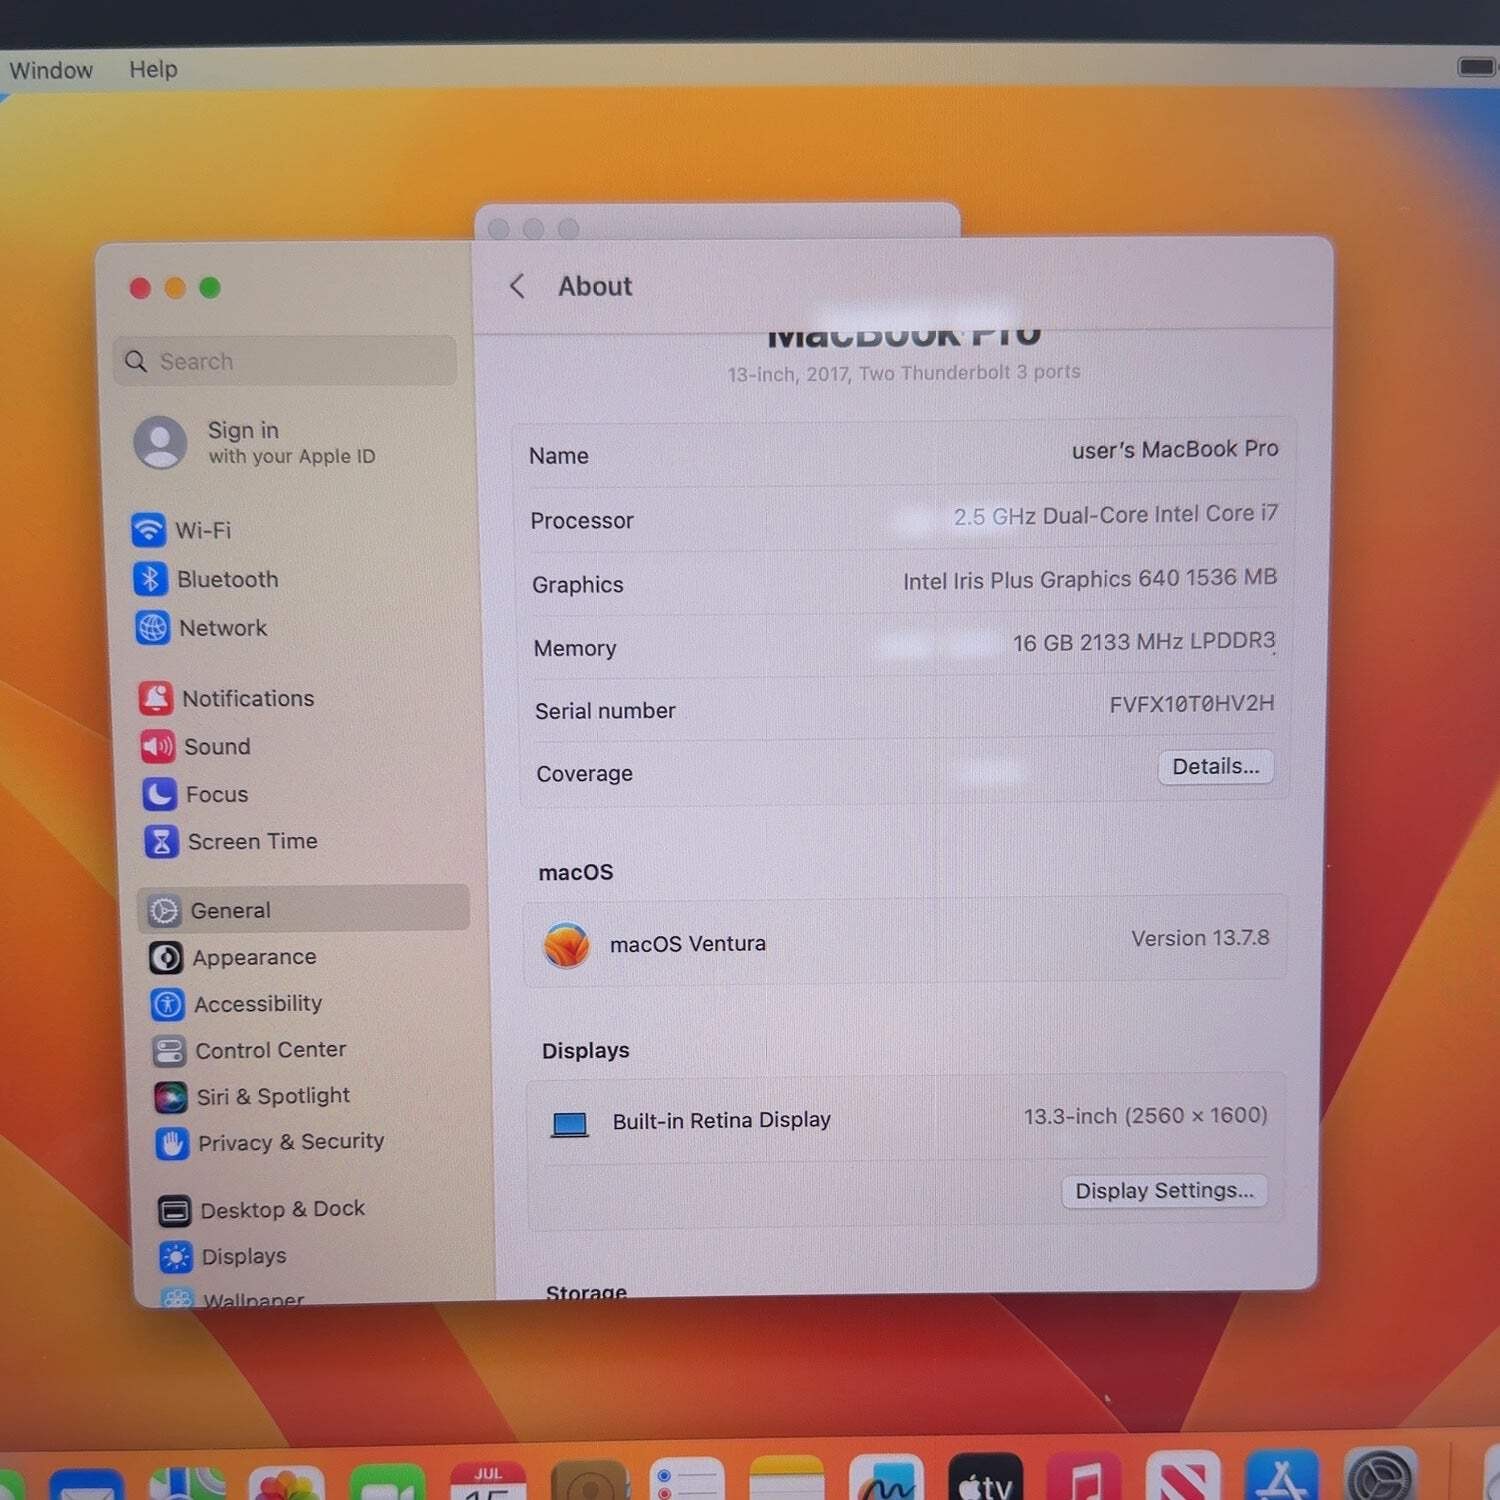Click the Display Settings button
This screenshot has width=1500, height=1500.
1164,1191
